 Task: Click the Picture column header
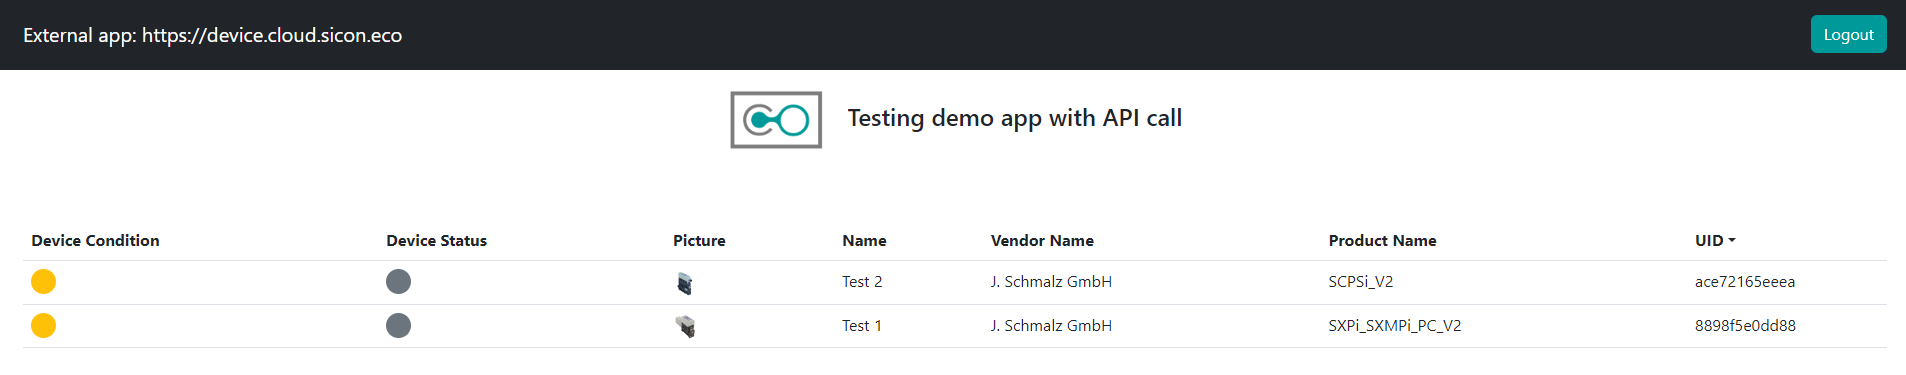[699, 241]
